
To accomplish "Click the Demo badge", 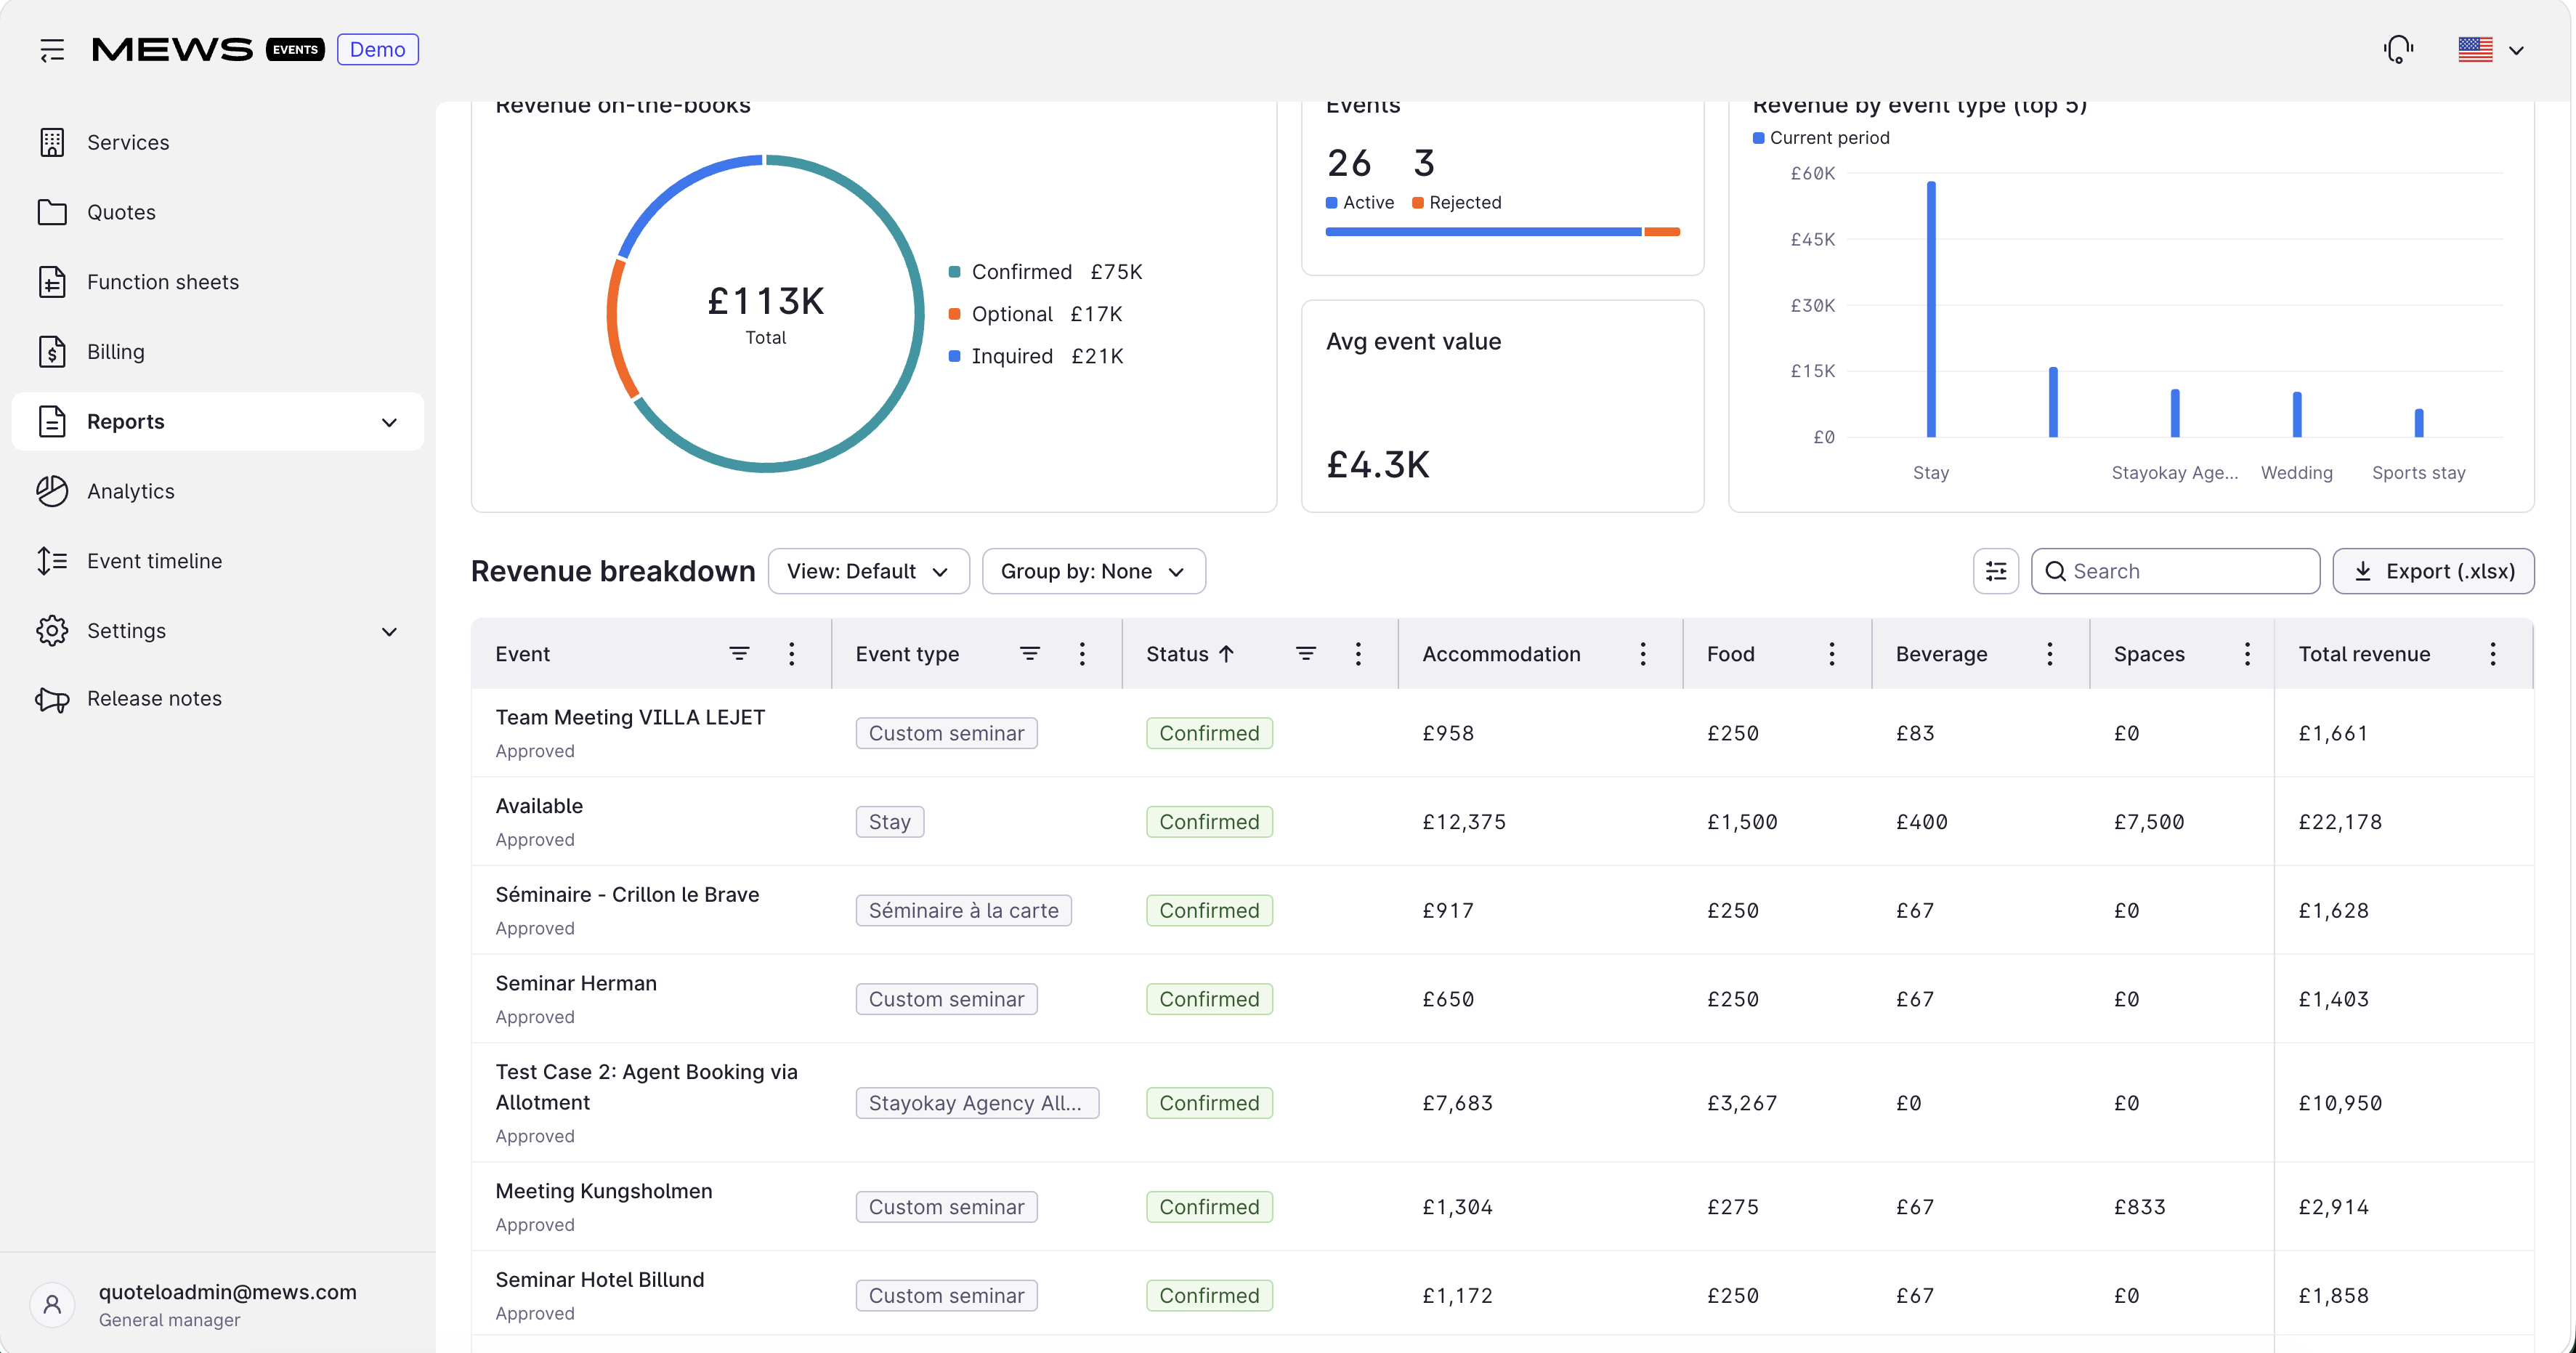I will [377, 49].
